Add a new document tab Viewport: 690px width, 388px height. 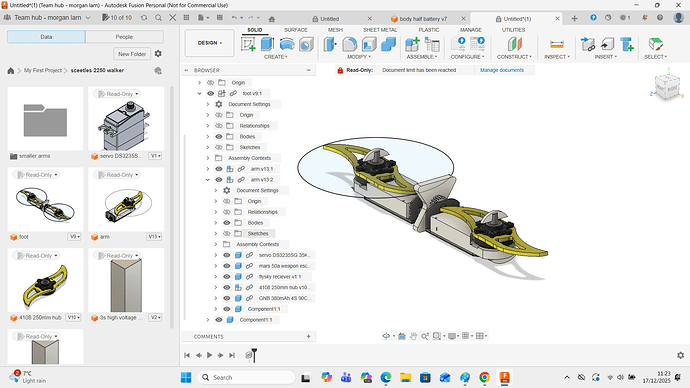point(574,18)
